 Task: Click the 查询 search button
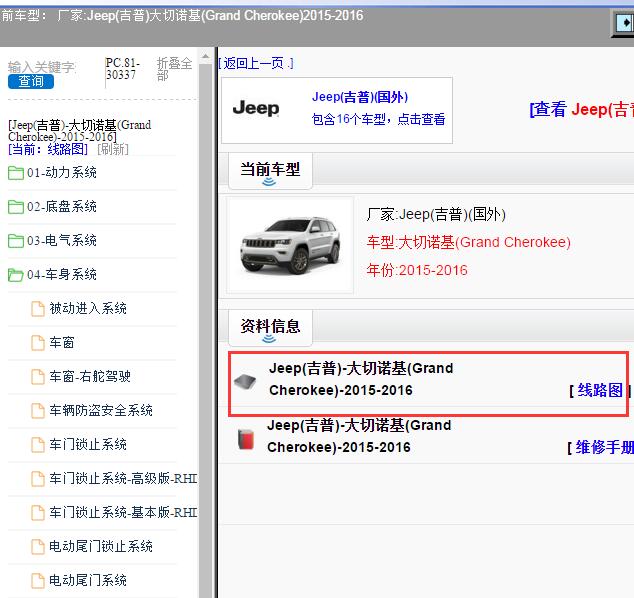[31, 81]
